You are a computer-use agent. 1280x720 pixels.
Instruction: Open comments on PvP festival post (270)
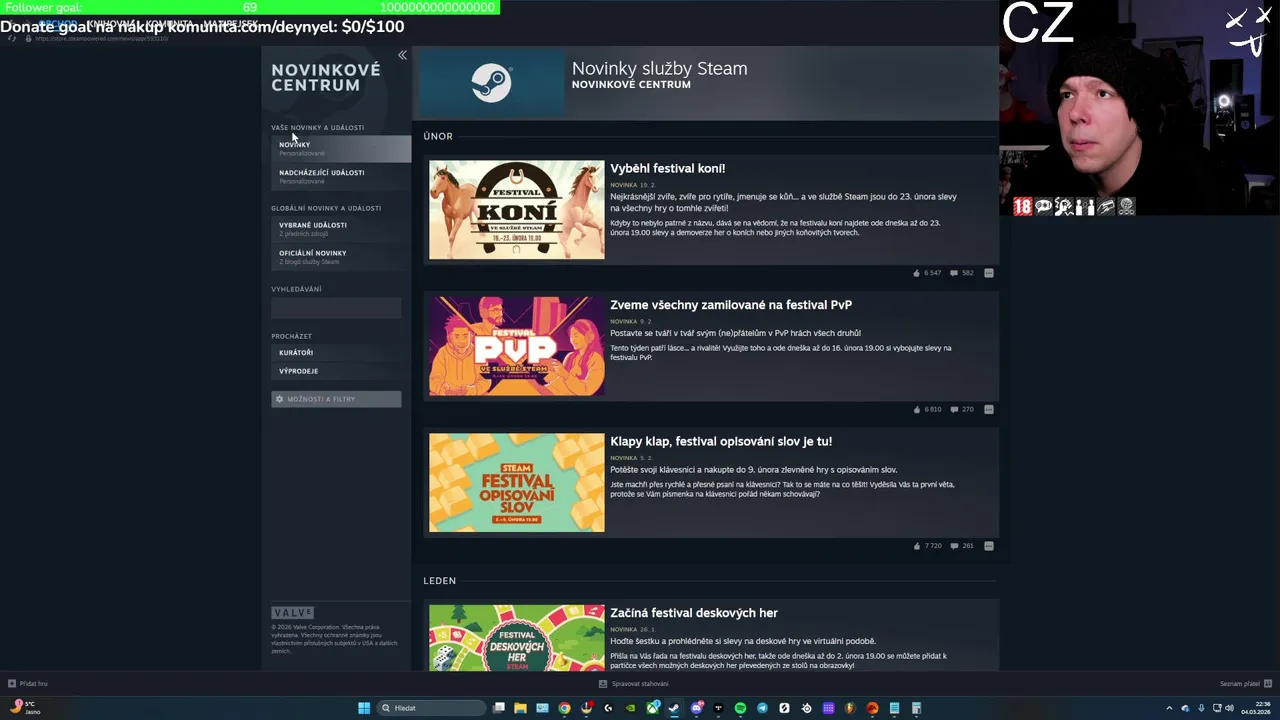(x=961, y=409)
